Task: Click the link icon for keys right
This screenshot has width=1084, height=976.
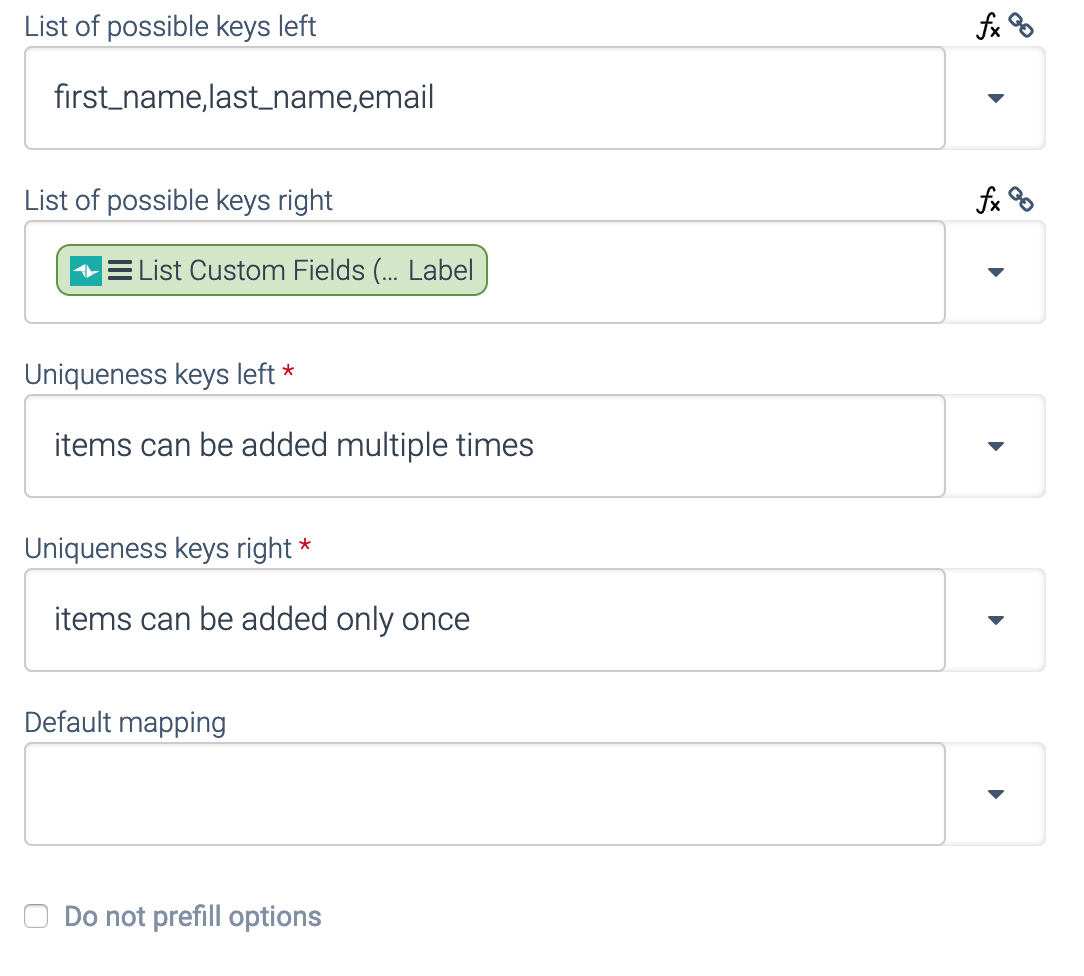Action: pos(1020,200)
